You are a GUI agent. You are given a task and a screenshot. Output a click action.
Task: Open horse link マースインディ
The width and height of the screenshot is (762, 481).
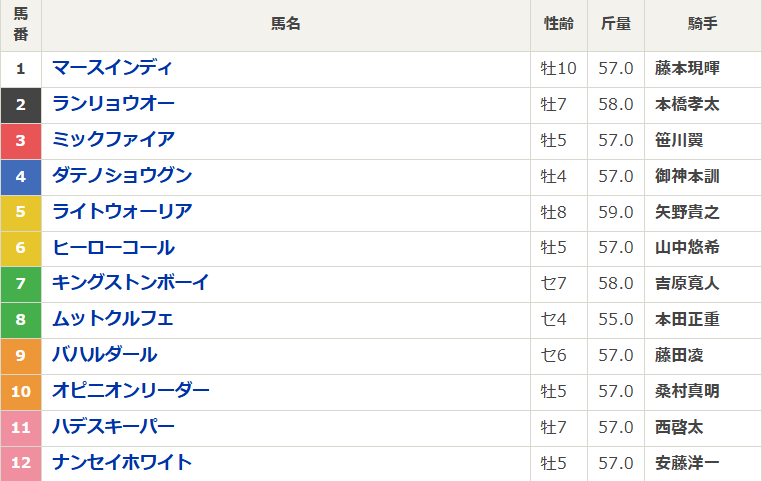[112, 68]
